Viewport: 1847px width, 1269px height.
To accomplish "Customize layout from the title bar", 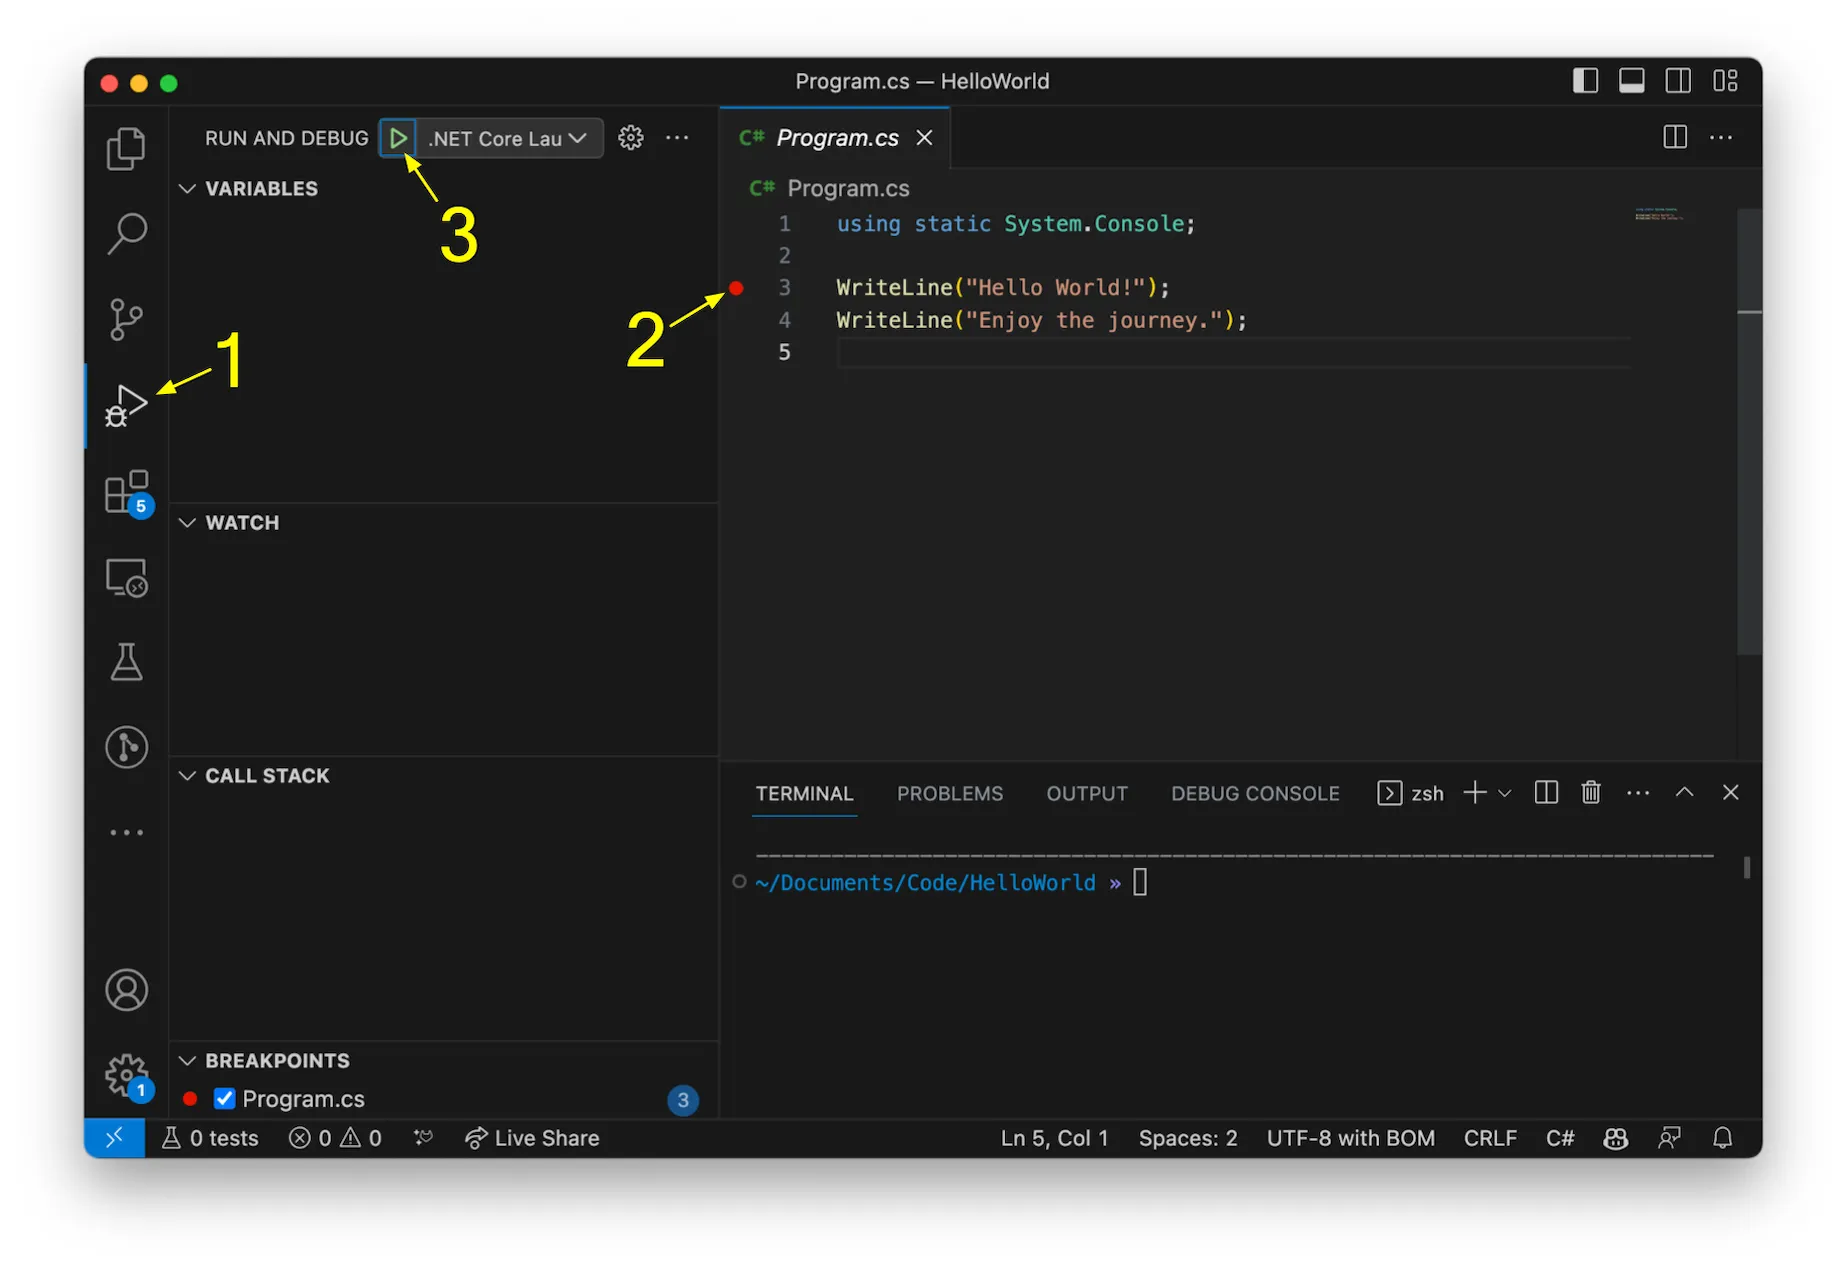I will coord(1725,81).
